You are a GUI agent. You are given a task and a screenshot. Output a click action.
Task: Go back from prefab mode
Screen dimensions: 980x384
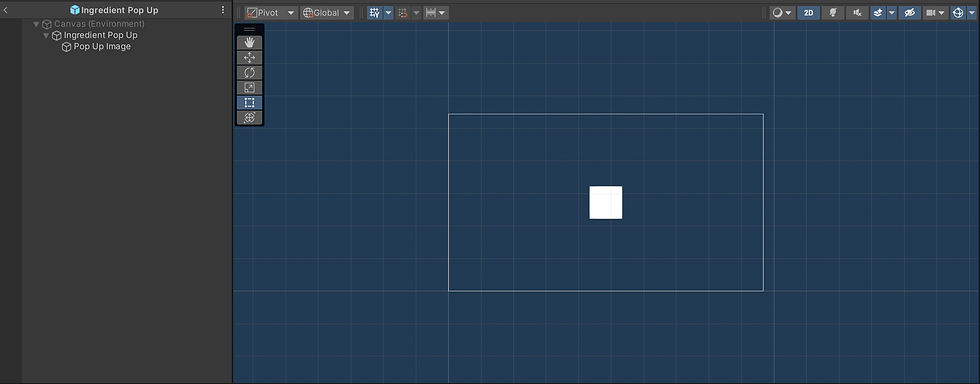click(6, 10)
